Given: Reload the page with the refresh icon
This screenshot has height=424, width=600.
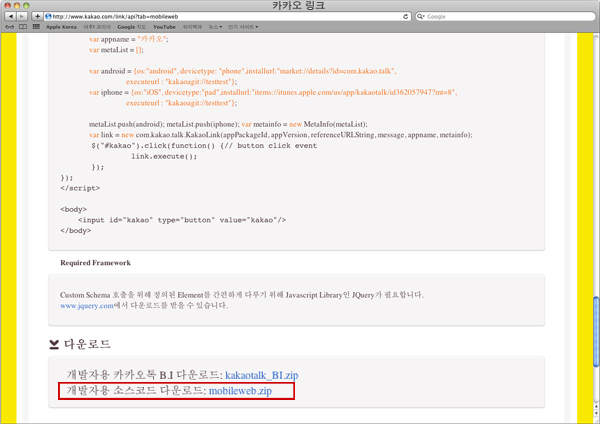Looking at the screenshot, I should (x=405, y=16).
